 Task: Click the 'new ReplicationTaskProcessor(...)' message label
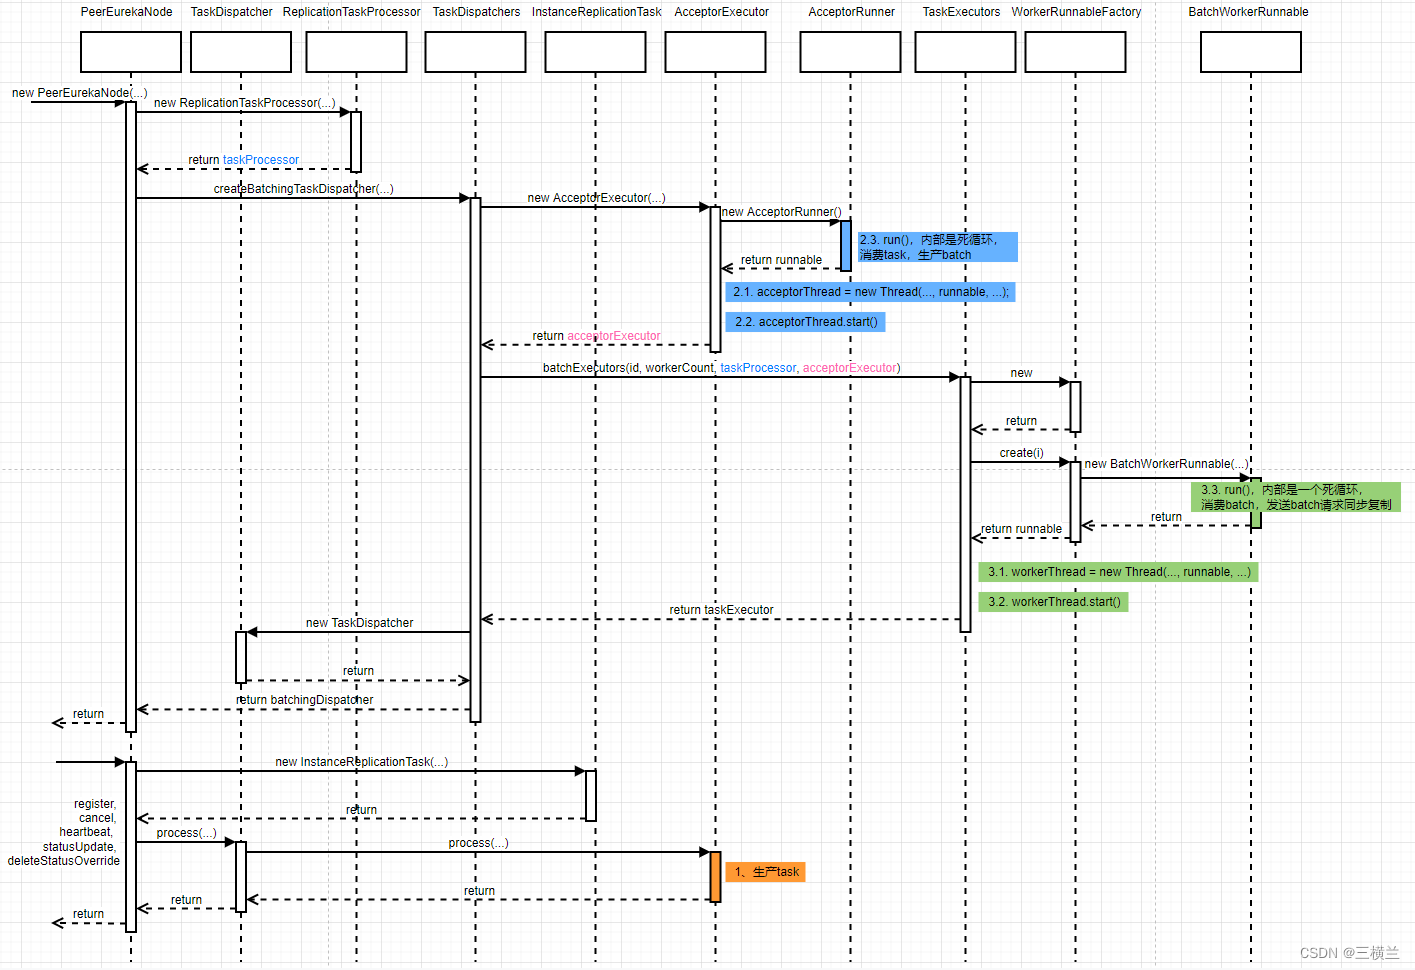click(244, 103)
